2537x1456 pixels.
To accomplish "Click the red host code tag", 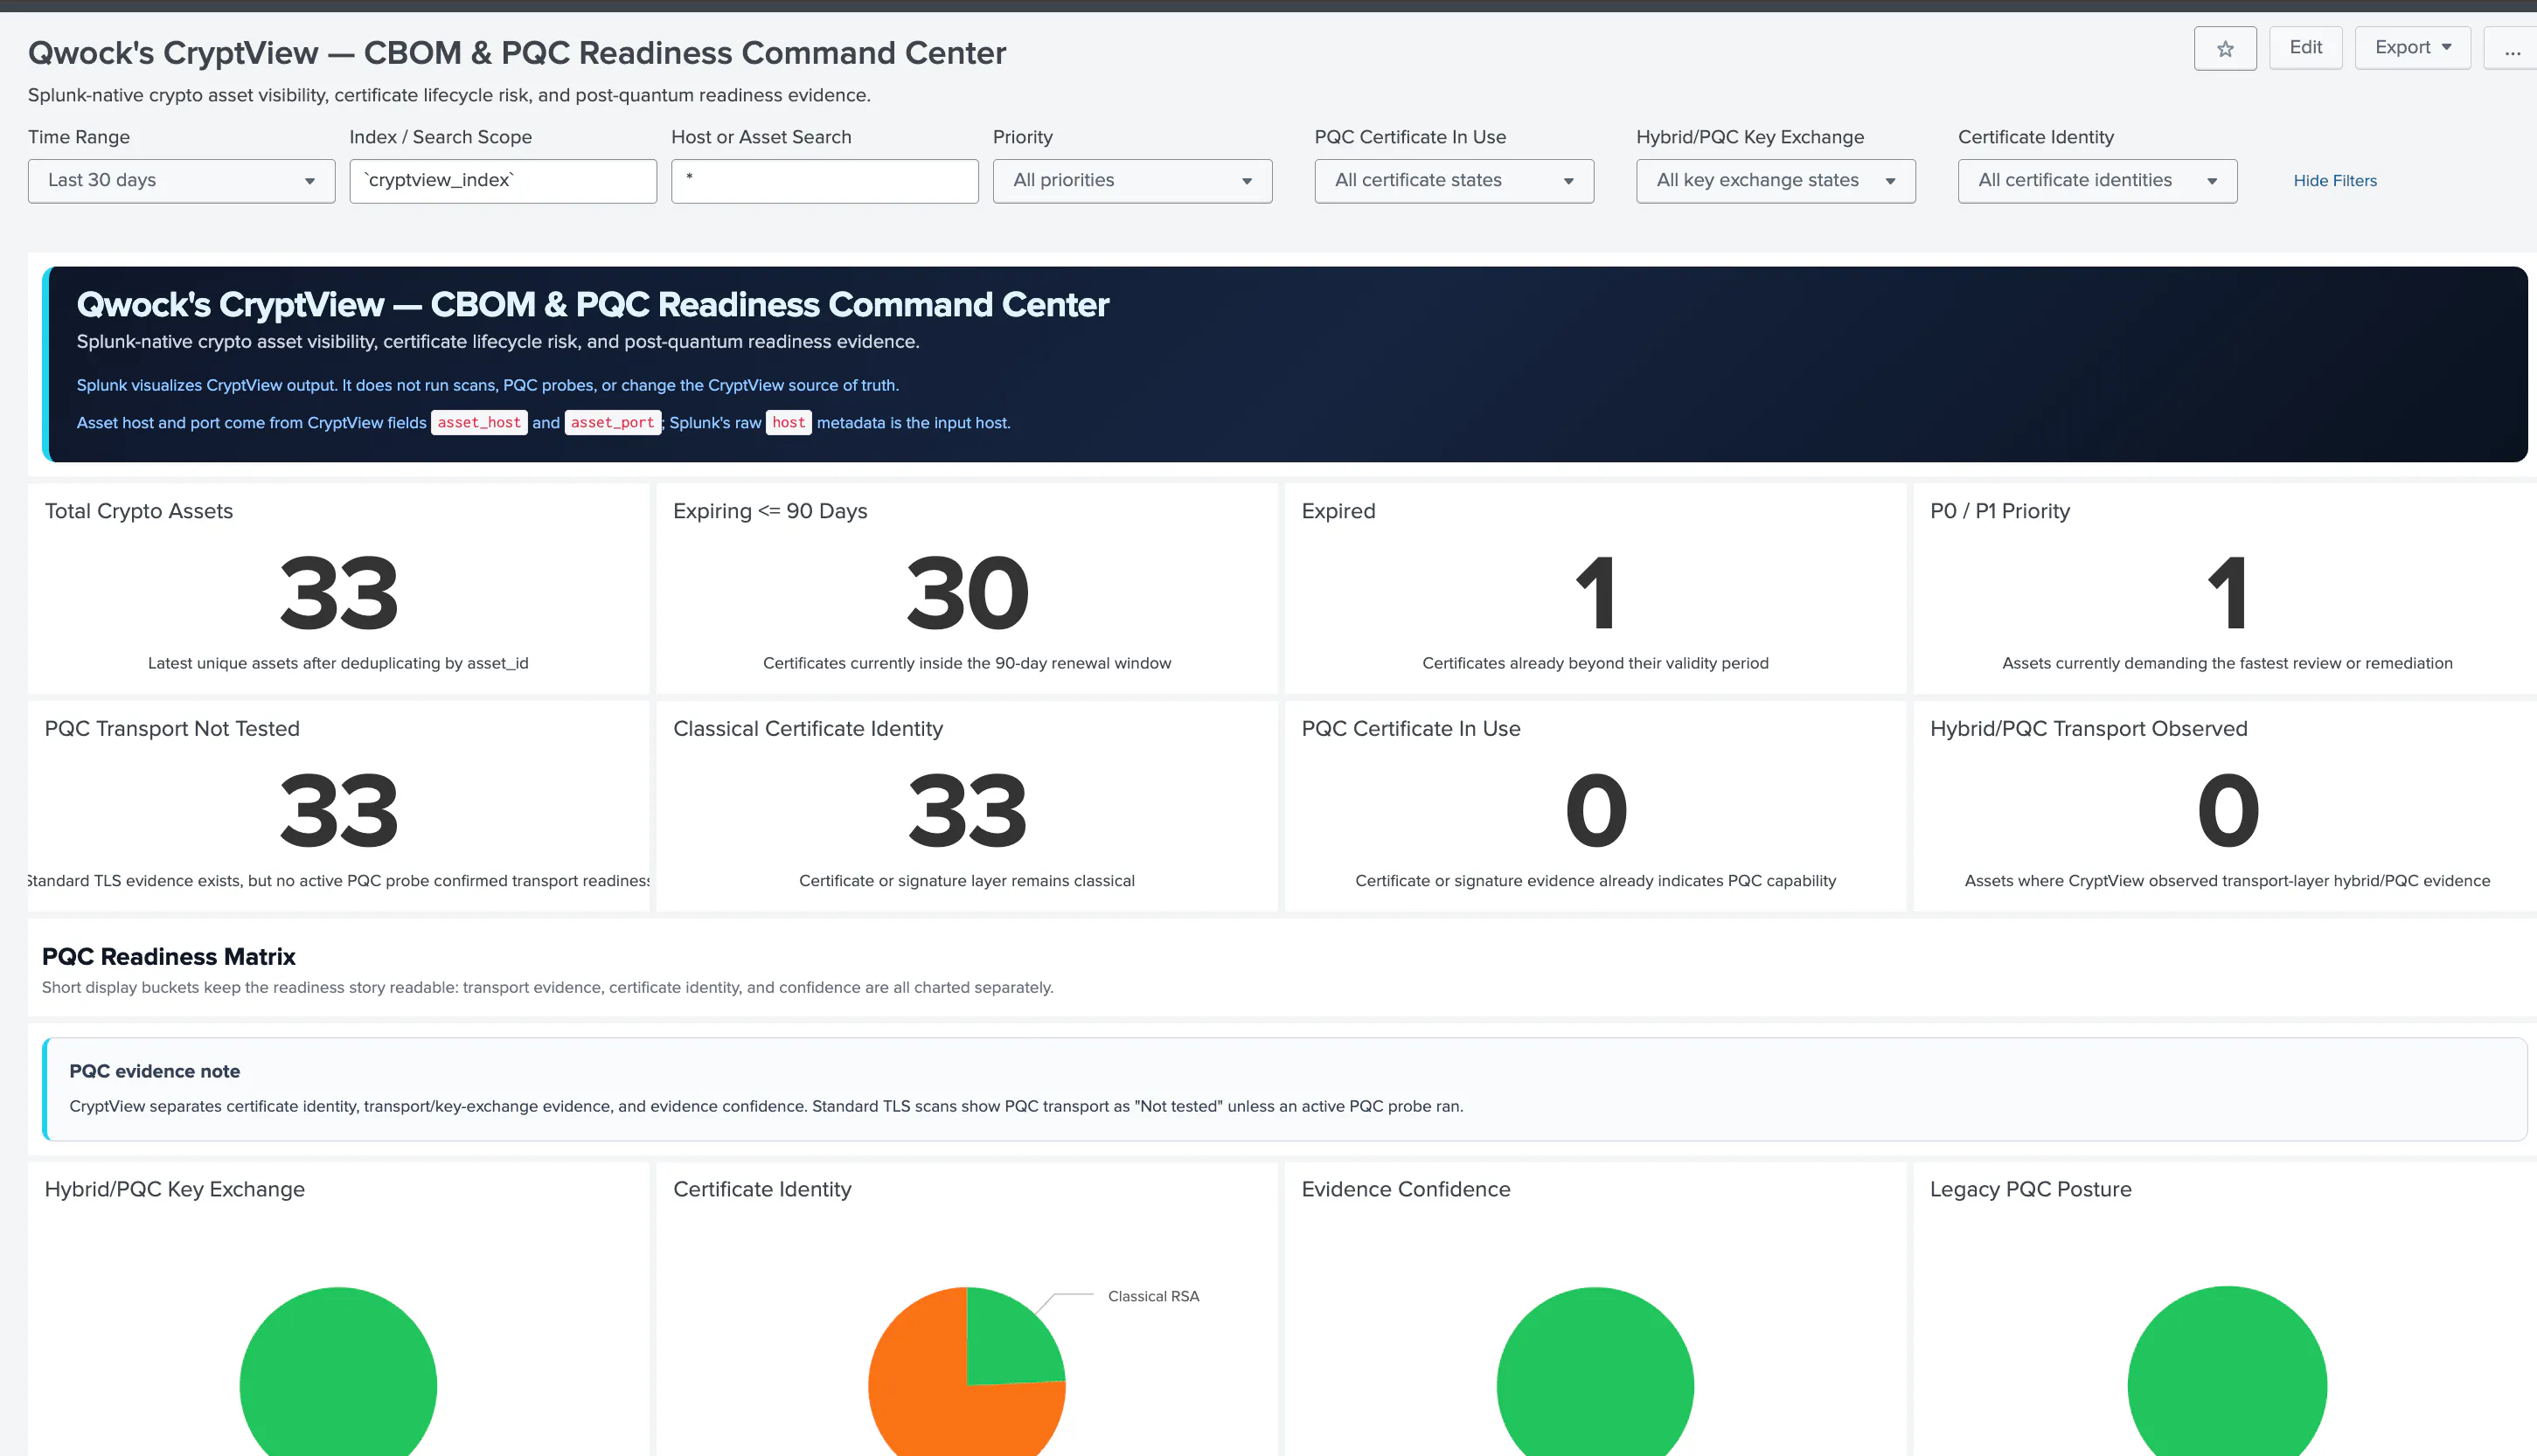I will pyautogui.click(x=788, y=423).
